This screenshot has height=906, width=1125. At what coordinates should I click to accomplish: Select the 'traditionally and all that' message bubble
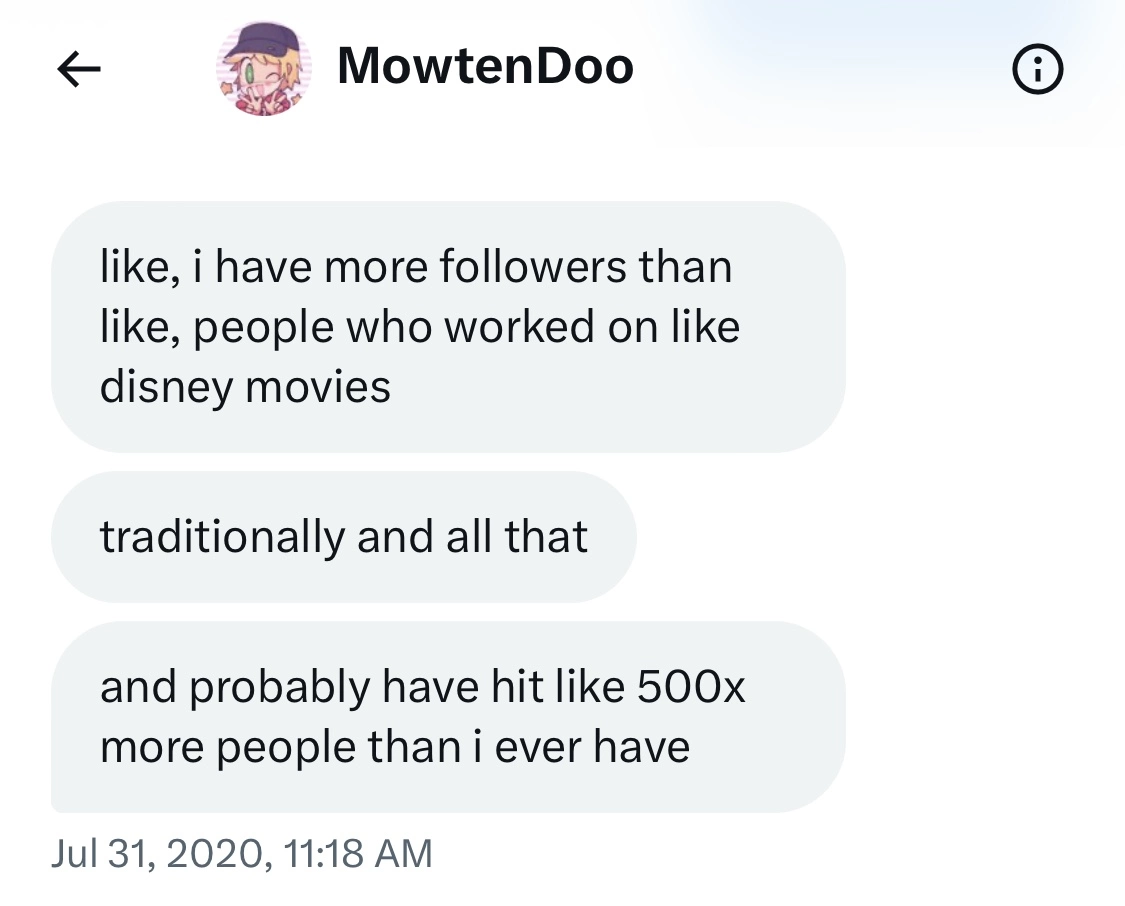(344, 537)
